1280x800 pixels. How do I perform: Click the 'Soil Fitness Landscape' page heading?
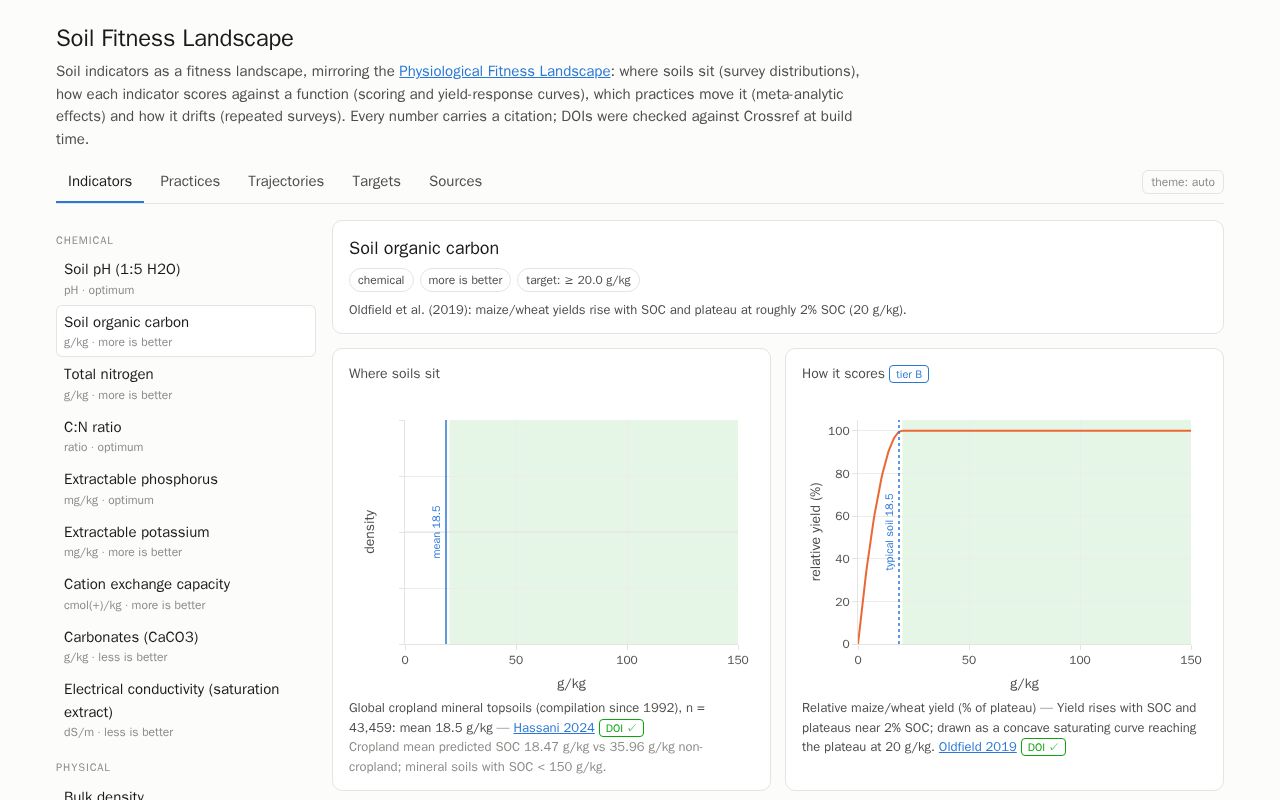pos(175,38)
